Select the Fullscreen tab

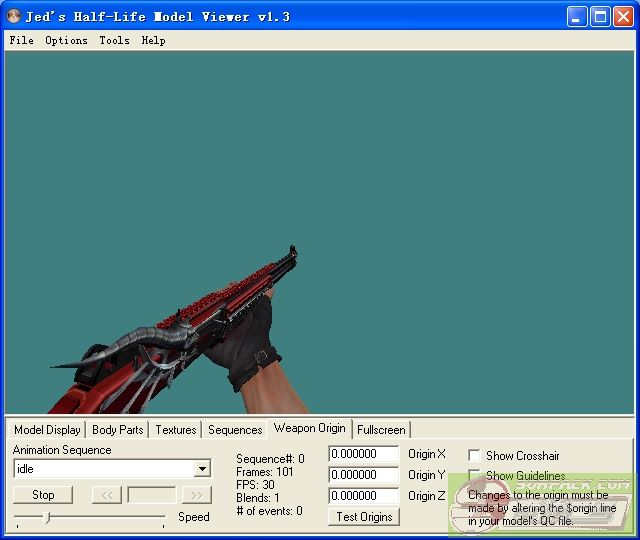tap(381, 430)
